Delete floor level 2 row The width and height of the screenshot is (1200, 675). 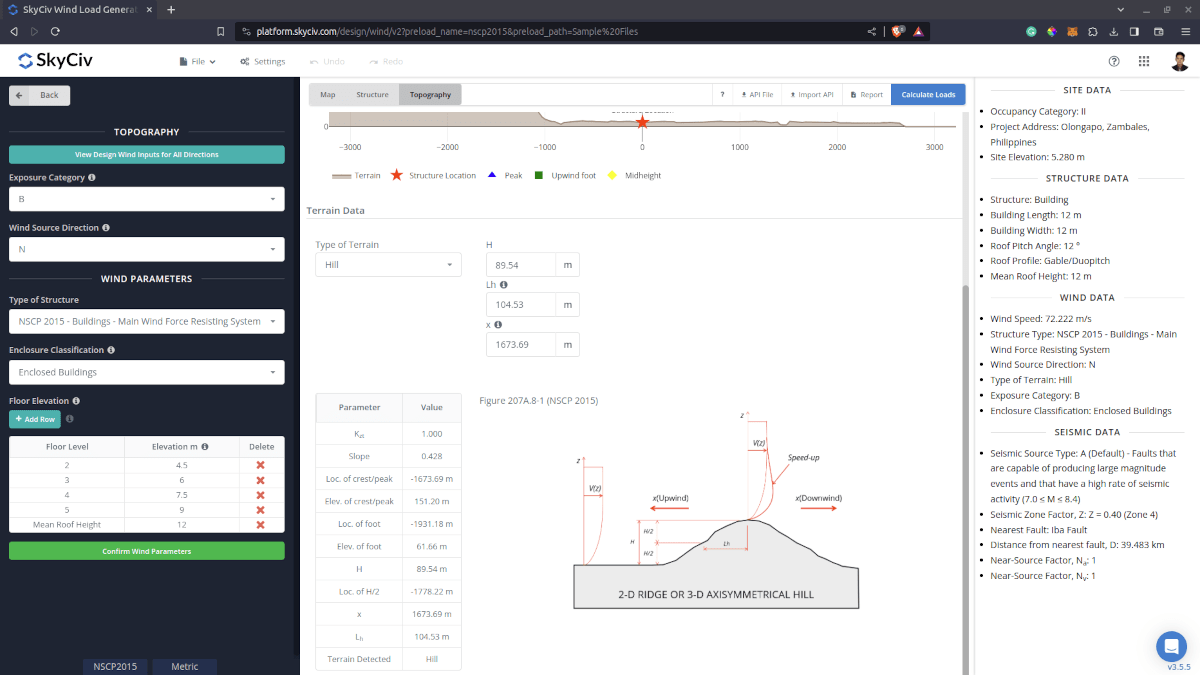pos(260,465)
